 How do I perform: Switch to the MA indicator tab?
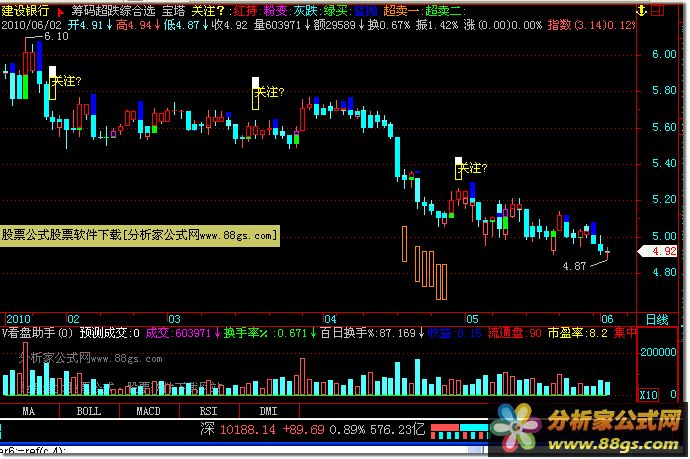click(29, 411)
